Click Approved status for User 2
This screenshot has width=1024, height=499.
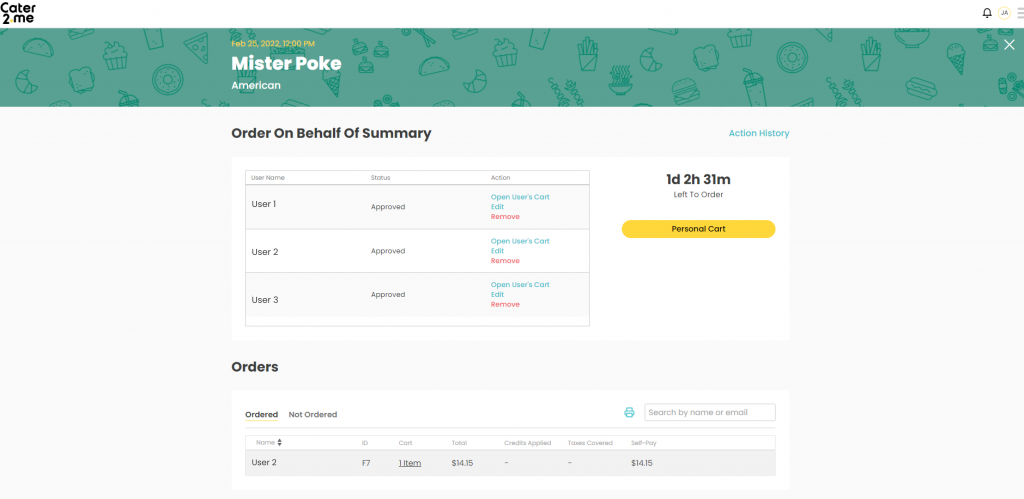click(388, 251)
